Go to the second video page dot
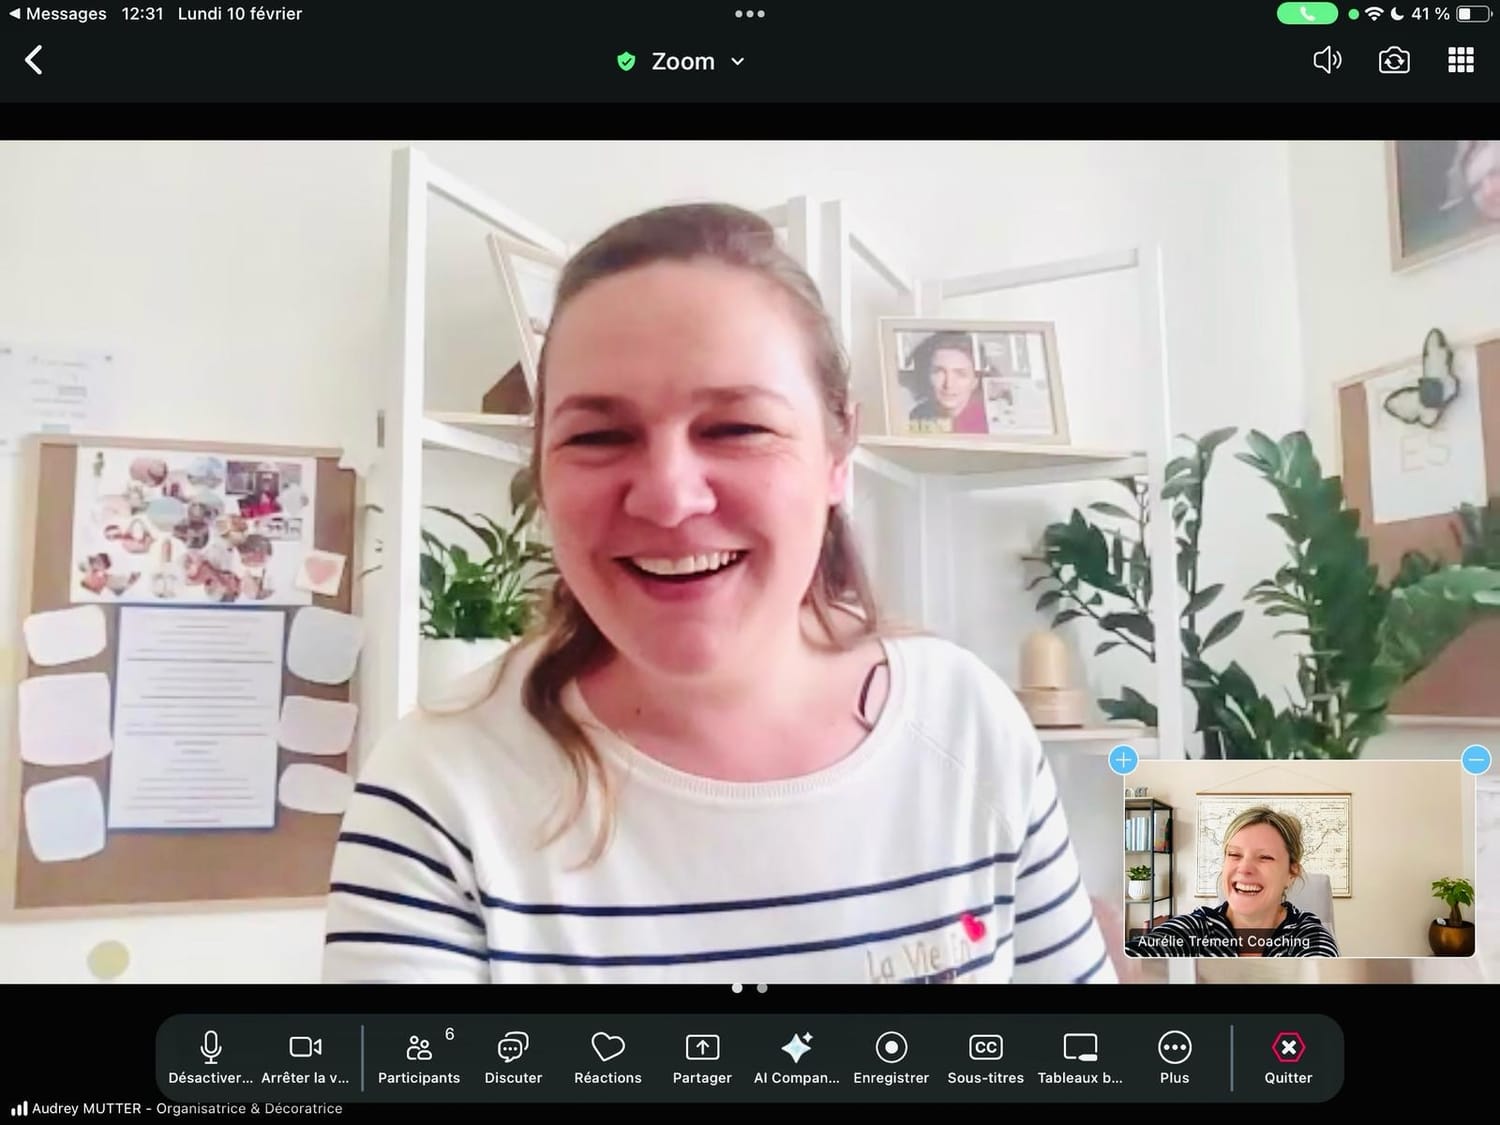 [x=762, y=988]
